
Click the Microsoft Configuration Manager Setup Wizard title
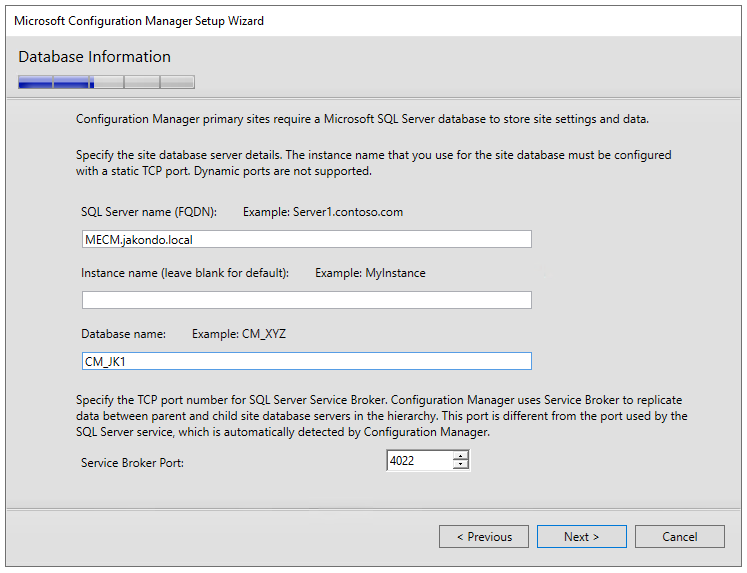coord(139,21)
